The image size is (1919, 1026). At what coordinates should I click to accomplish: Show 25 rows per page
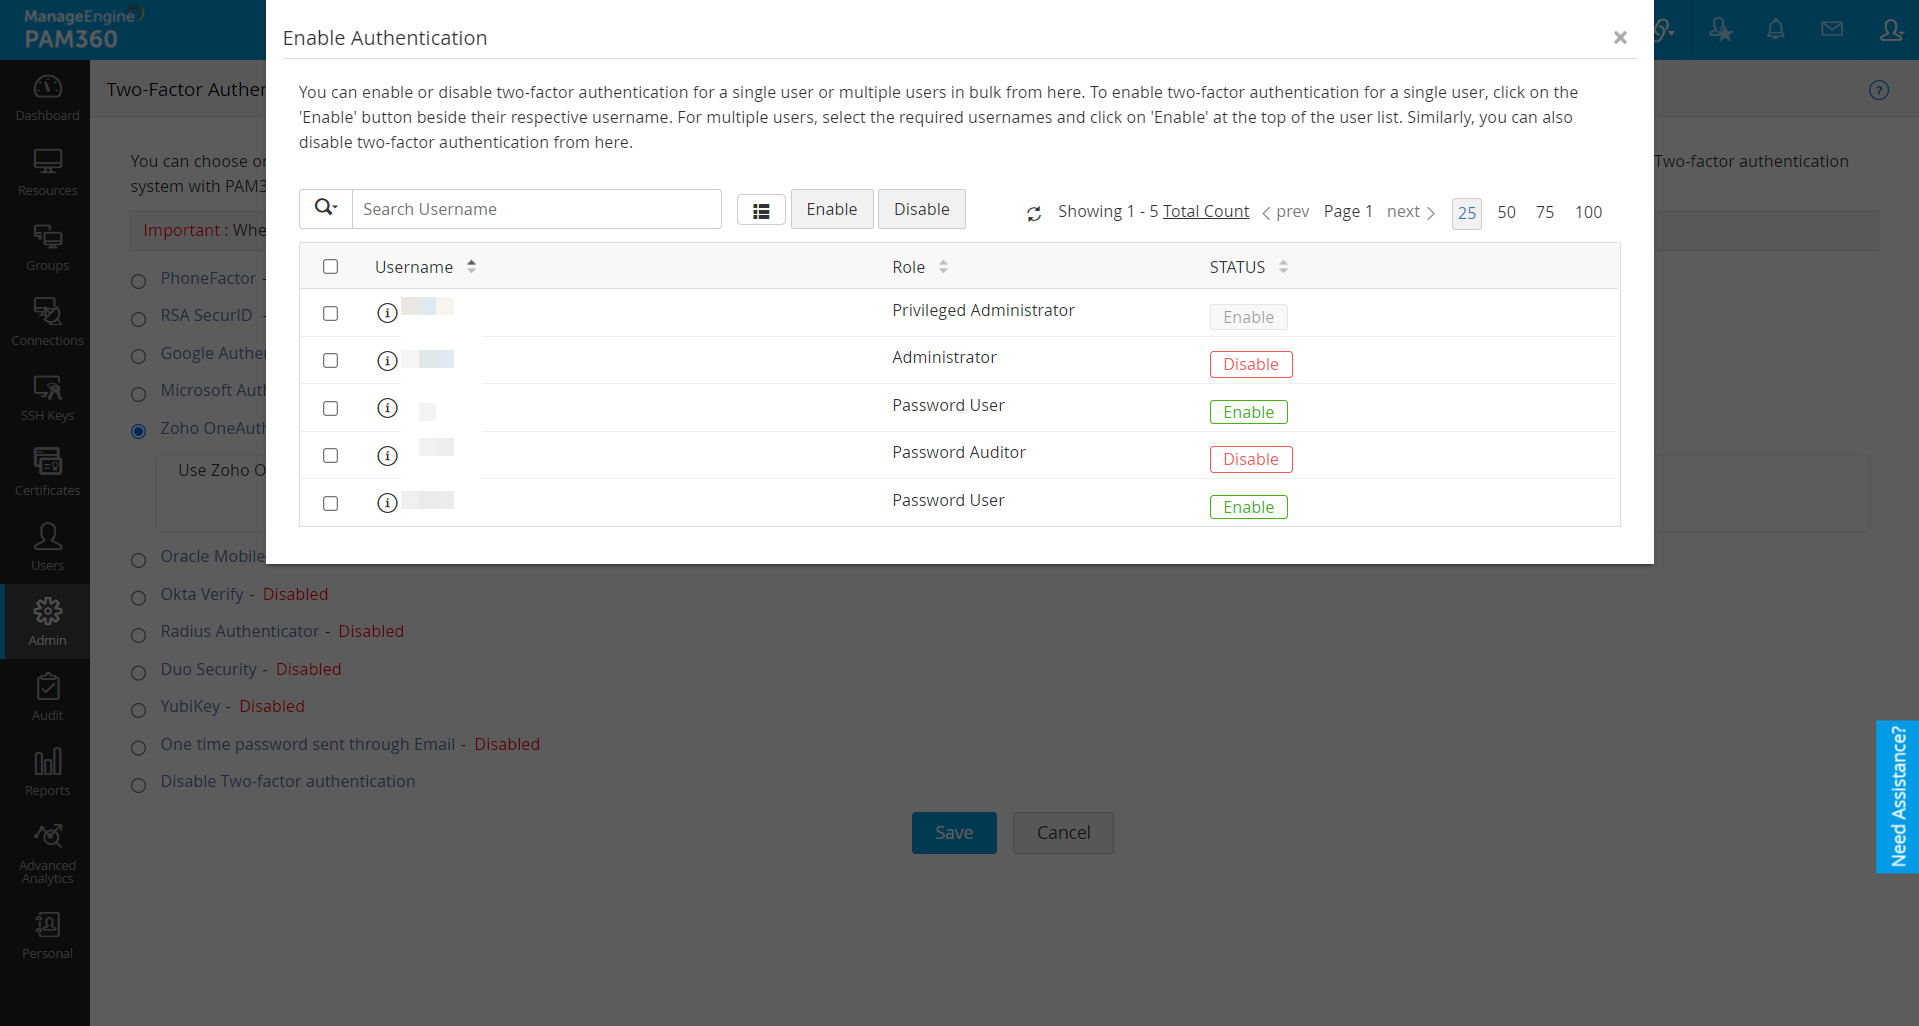click(x=1467, y=213)
